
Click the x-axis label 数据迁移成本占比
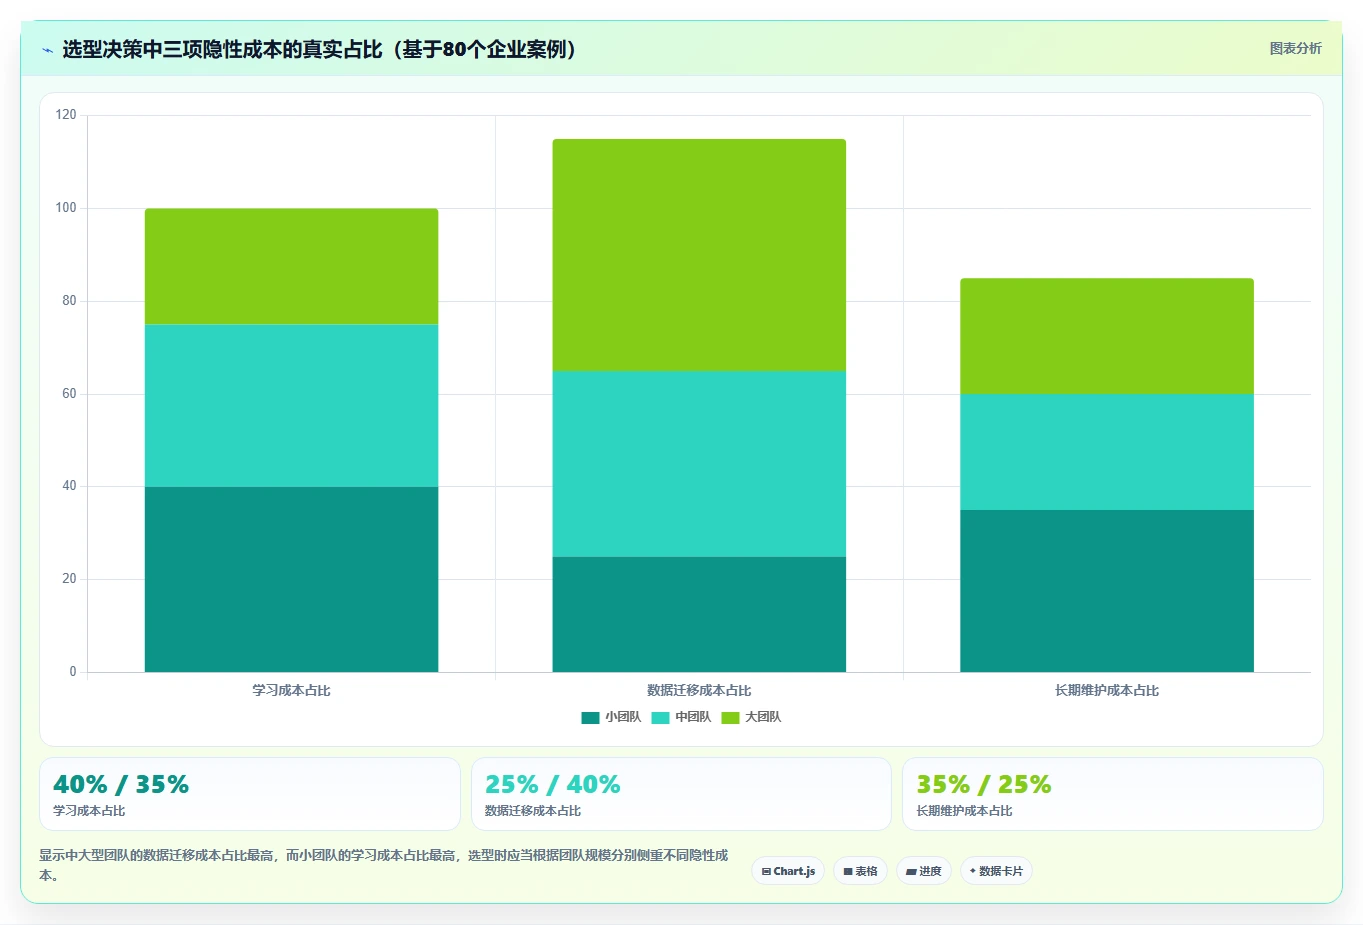(x=699, y=691)
